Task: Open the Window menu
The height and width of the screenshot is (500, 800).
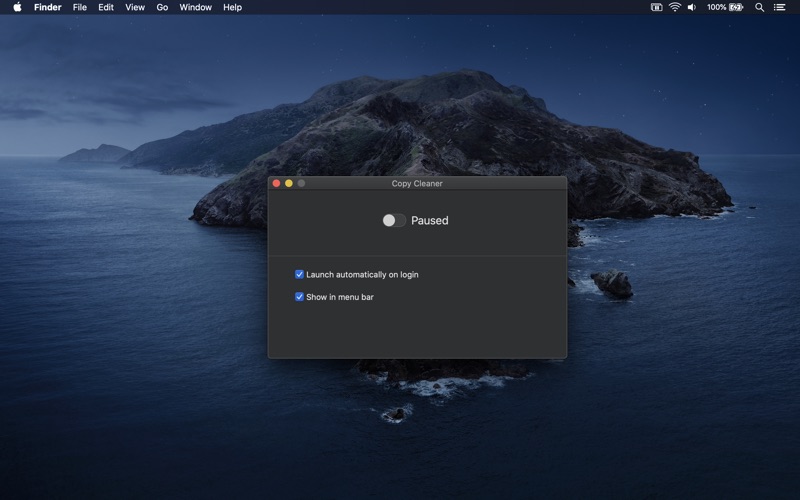Action: pos(195,7)
